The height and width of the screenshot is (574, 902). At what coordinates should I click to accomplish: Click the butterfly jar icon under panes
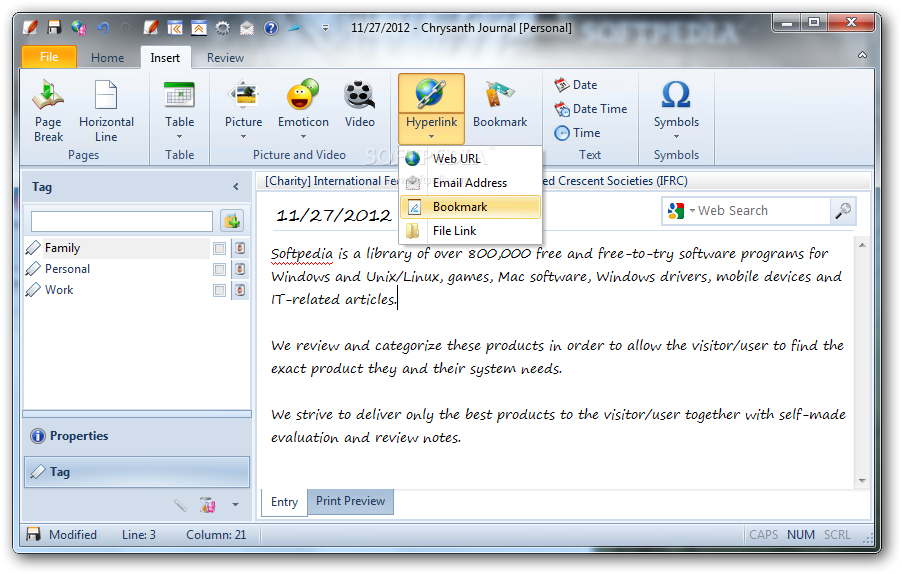(207, 505)
